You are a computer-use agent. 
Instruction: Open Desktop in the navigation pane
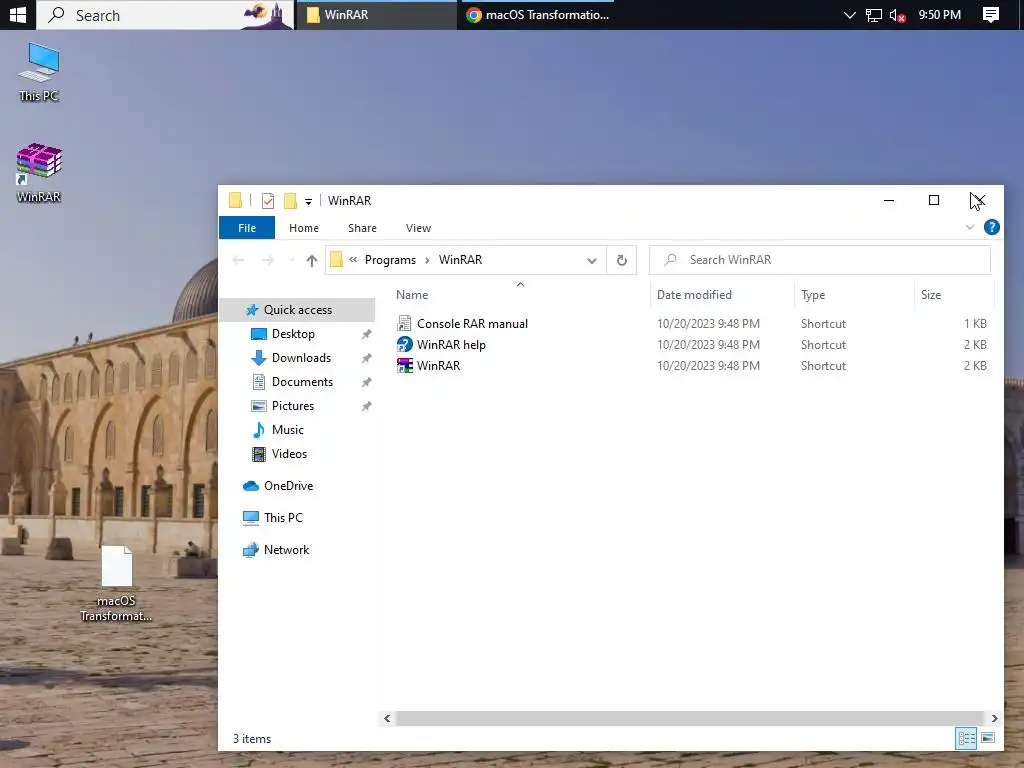pos(293,334)
